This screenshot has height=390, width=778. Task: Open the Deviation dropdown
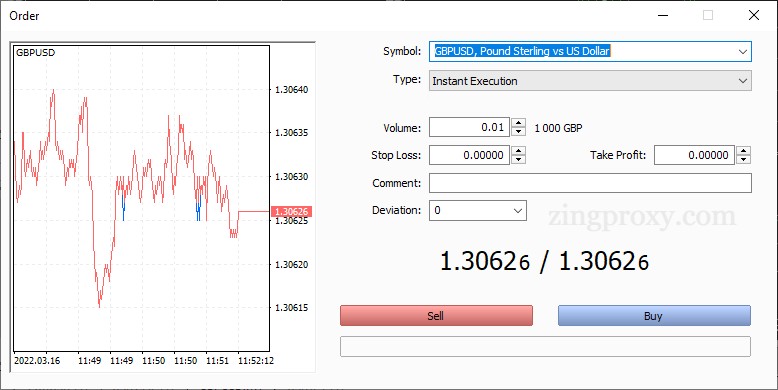[x=518, y=211]
